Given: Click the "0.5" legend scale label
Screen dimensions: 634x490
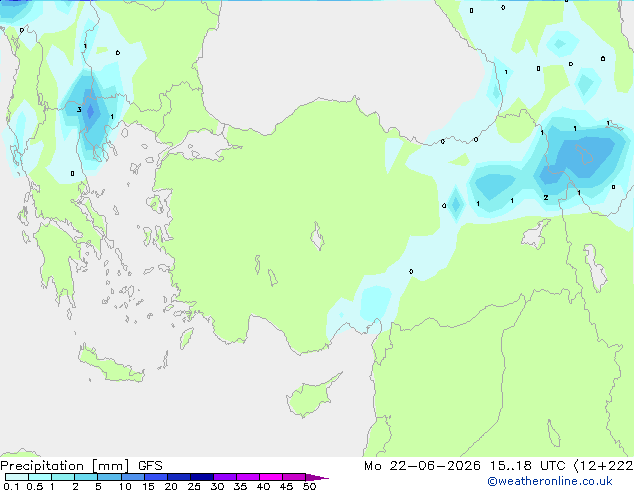Looking at the screenshot, I should 35,486.
